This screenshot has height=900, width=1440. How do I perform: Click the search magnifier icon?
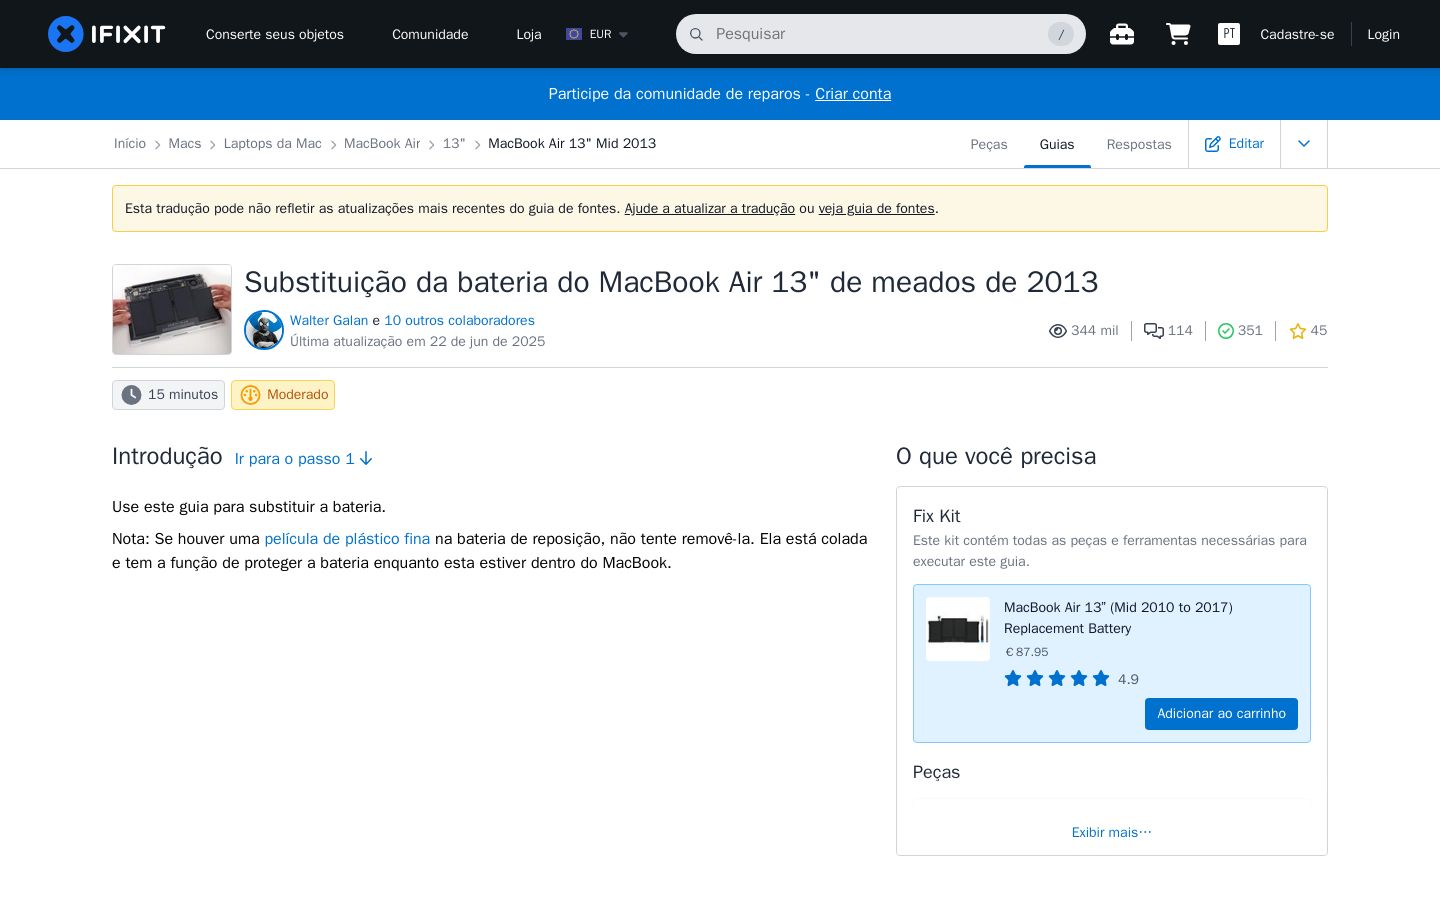[x=696, y=34]
